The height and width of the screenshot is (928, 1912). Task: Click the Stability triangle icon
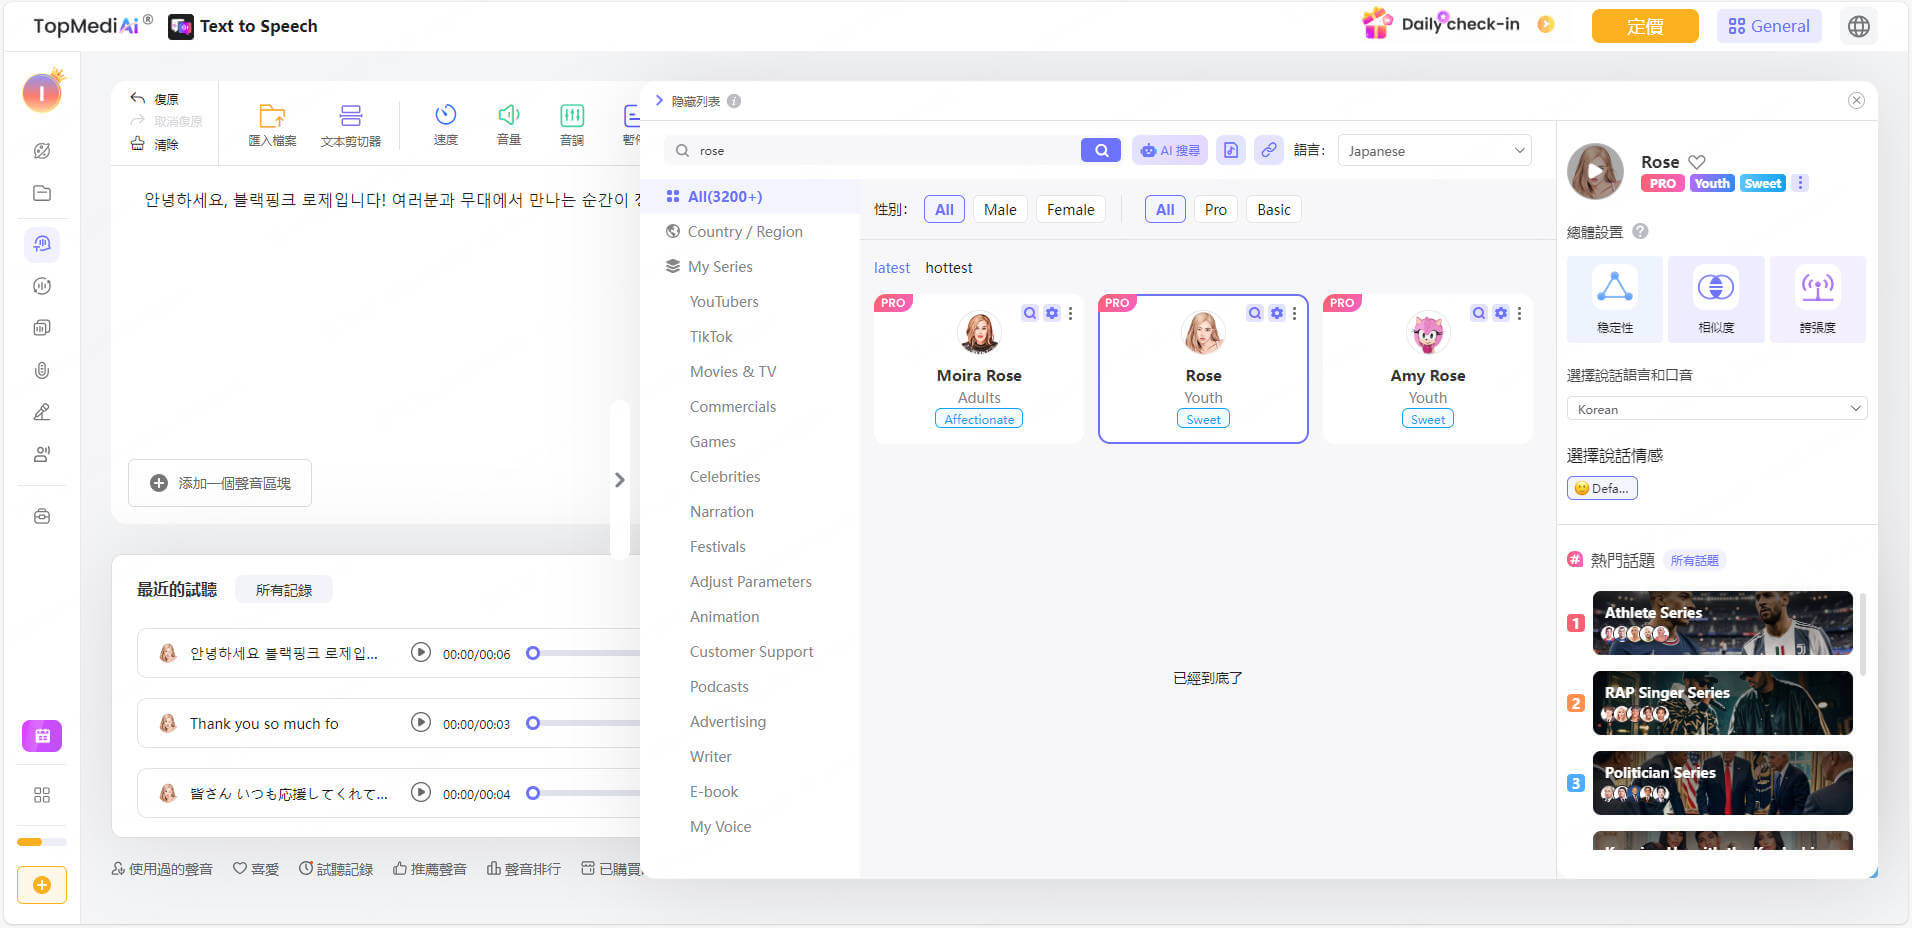[1615, 288]
